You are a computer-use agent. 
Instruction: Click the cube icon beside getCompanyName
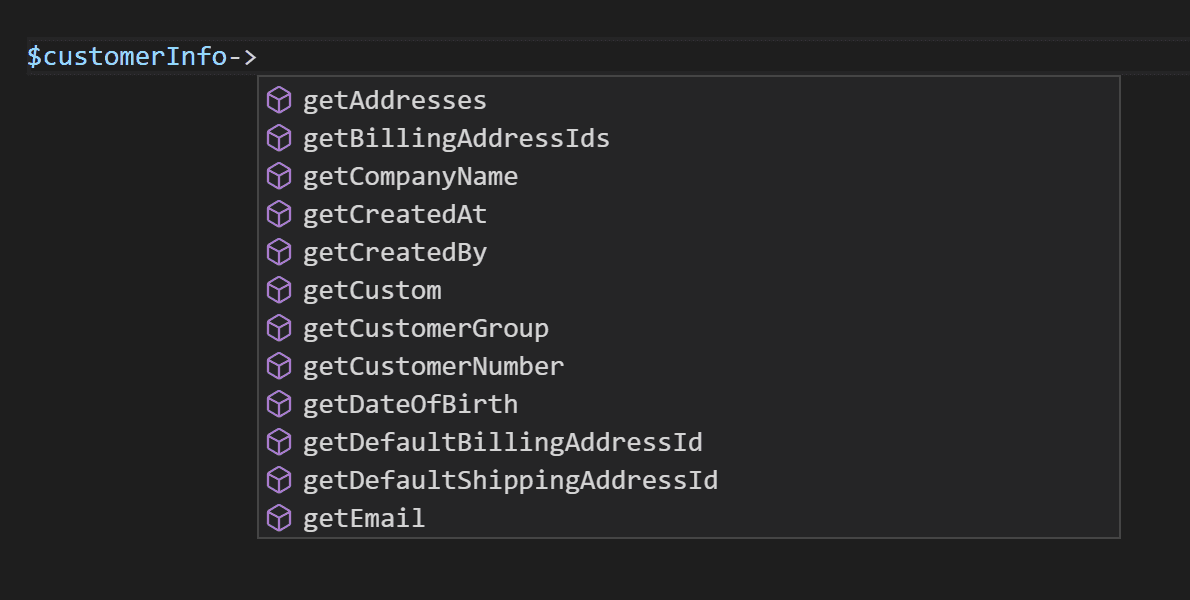(278, 176)
